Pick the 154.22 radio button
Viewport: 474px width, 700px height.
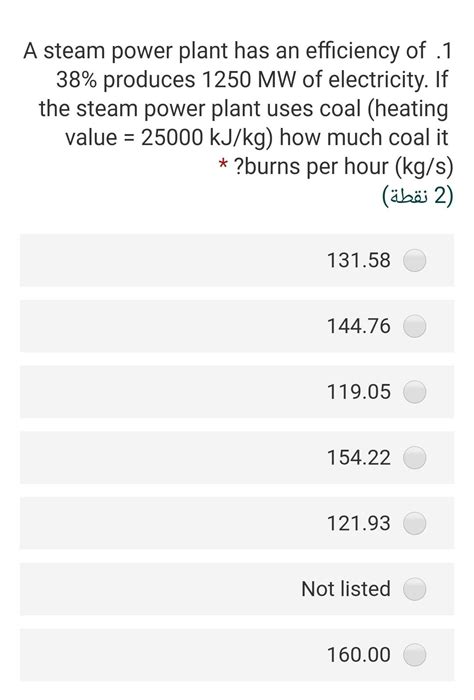[415, 458]
